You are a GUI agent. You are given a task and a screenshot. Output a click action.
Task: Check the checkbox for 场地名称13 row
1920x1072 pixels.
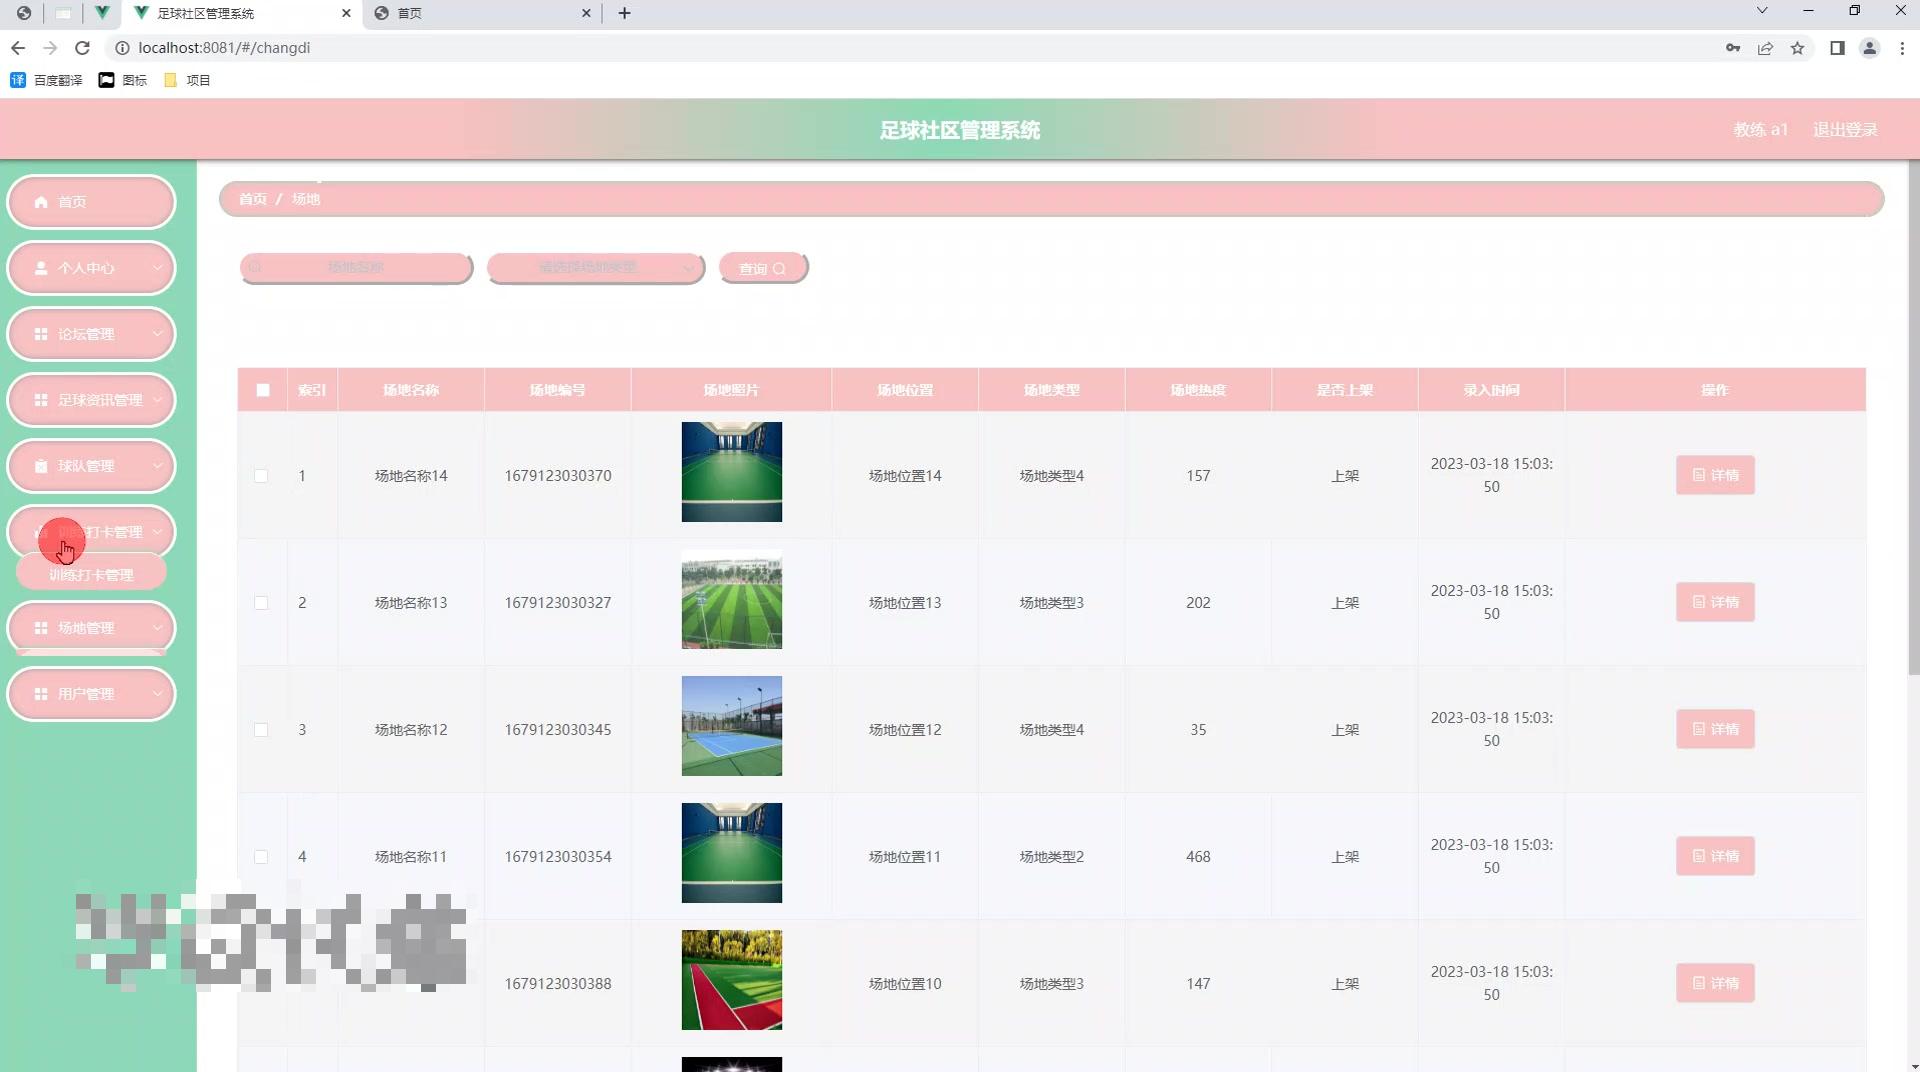(x=262, y=603)
